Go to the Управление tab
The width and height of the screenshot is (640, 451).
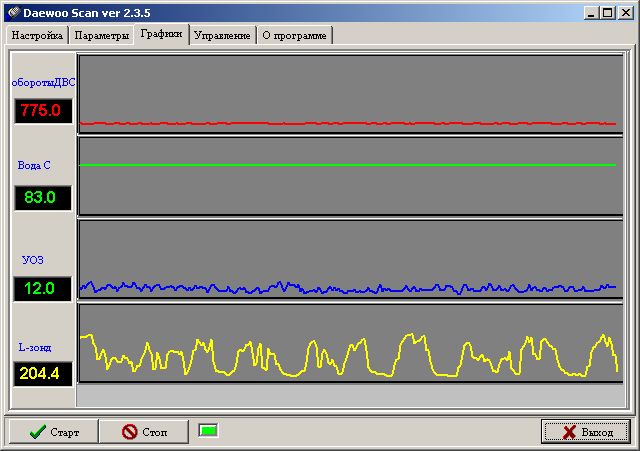222,35
